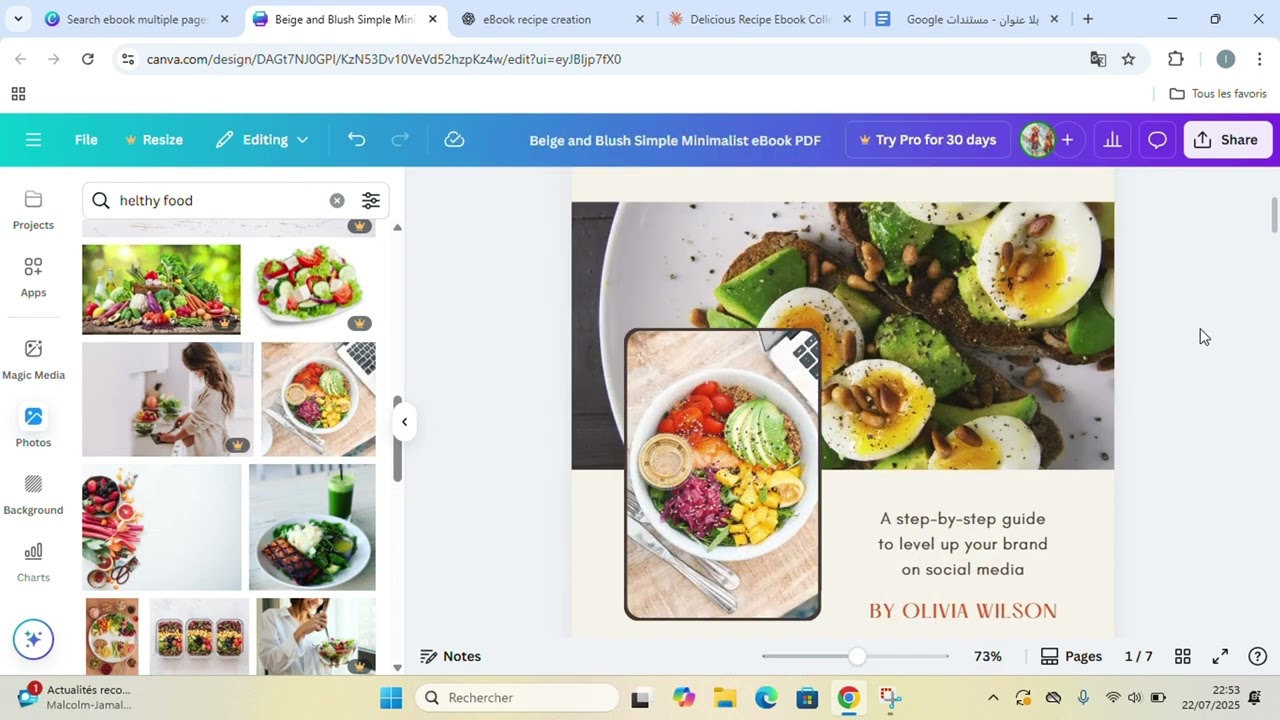Click the Share button
The width and height of the screenshot is (1280, 720).
[1227, 140]
